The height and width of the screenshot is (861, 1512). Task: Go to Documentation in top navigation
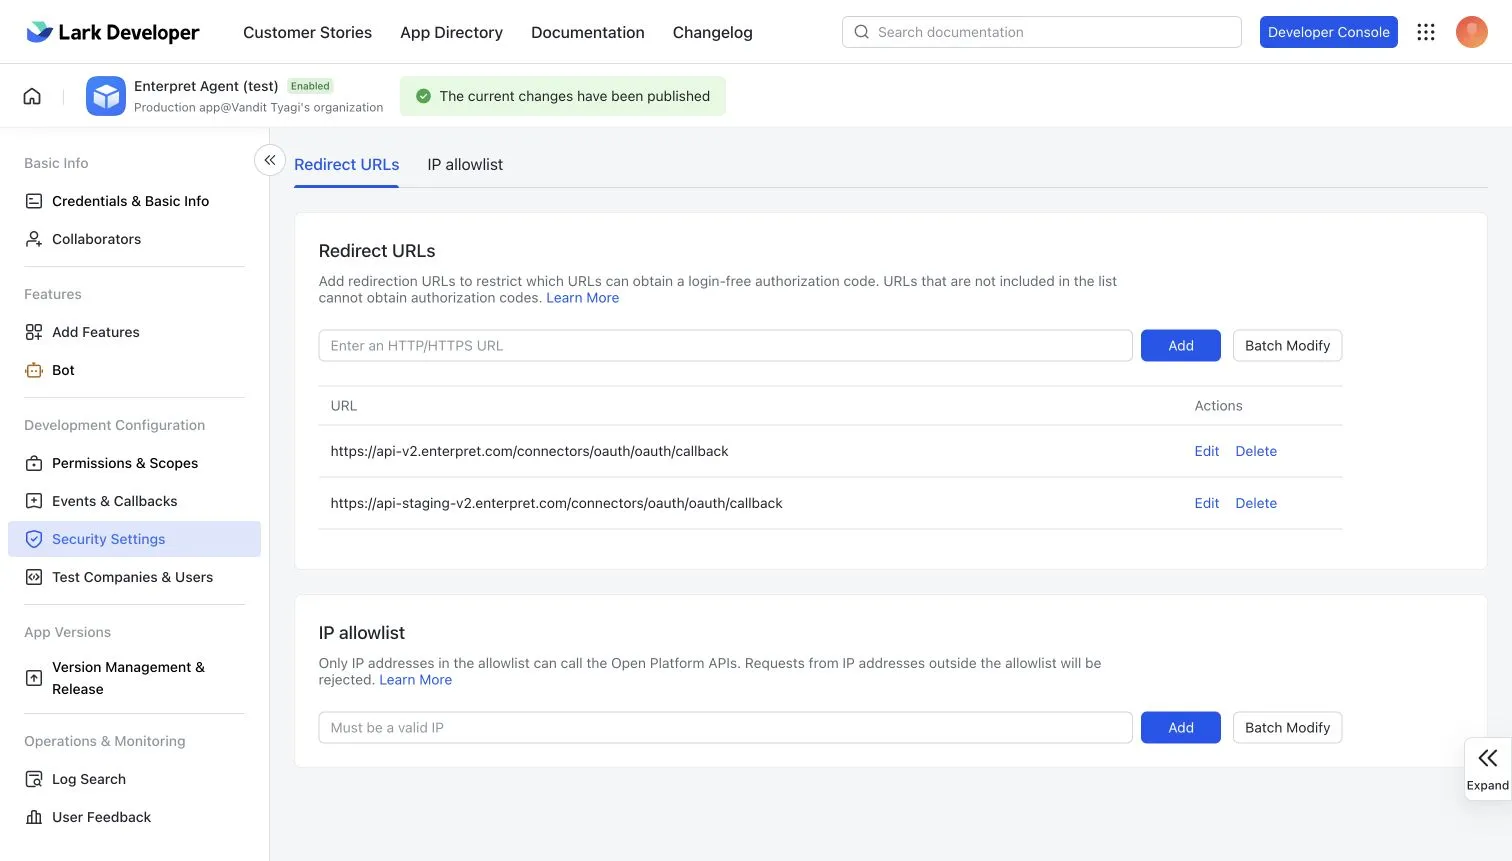(x=588, y=32)
